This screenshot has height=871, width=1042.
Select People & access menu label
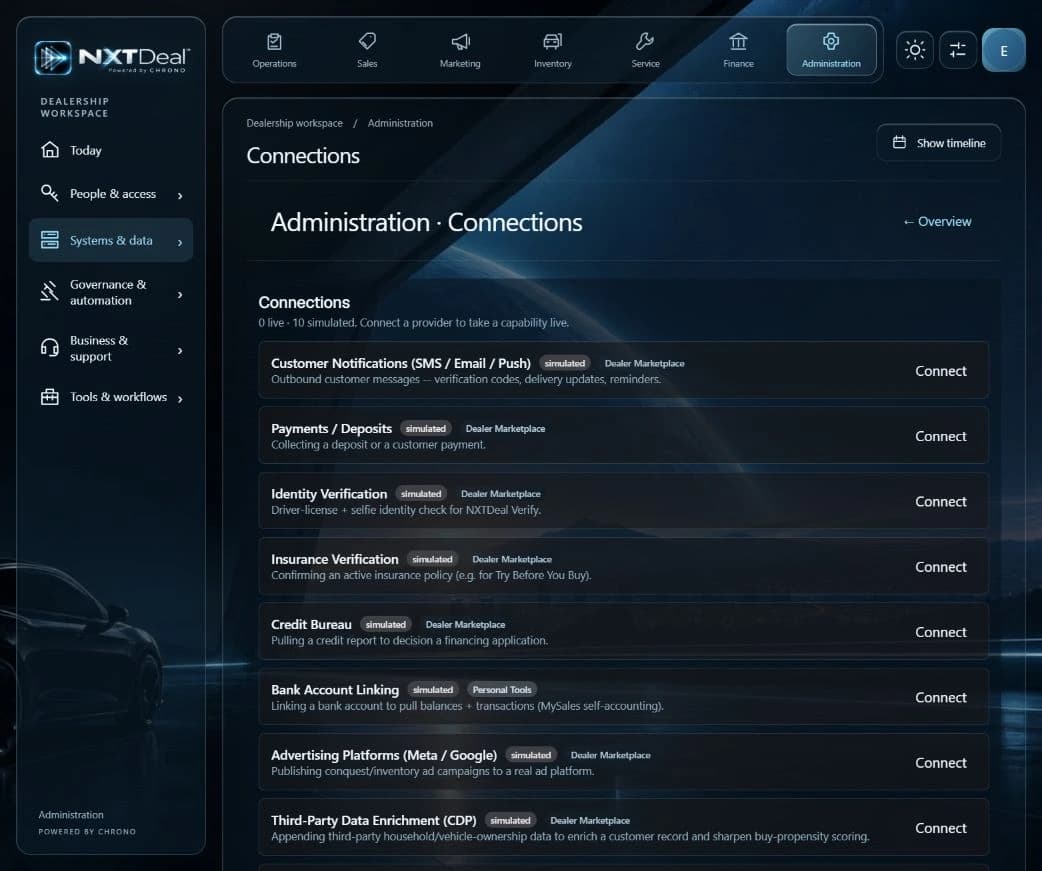(x=113, y=193)
